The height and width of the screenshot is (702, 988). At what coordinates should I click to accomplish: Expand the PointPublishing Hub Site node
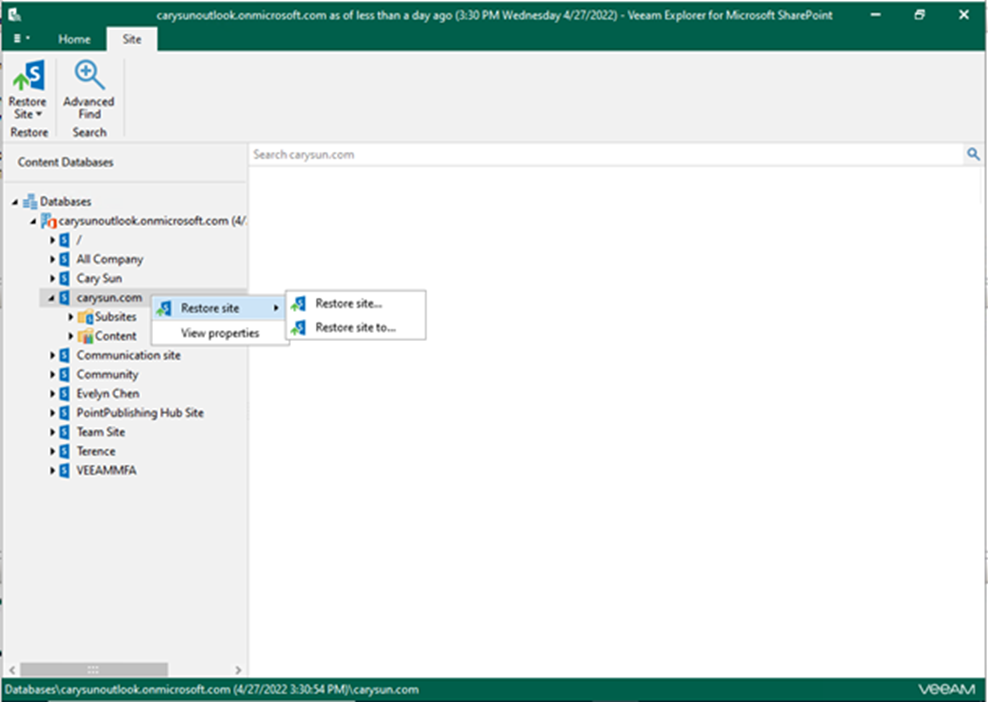point(52,413)
